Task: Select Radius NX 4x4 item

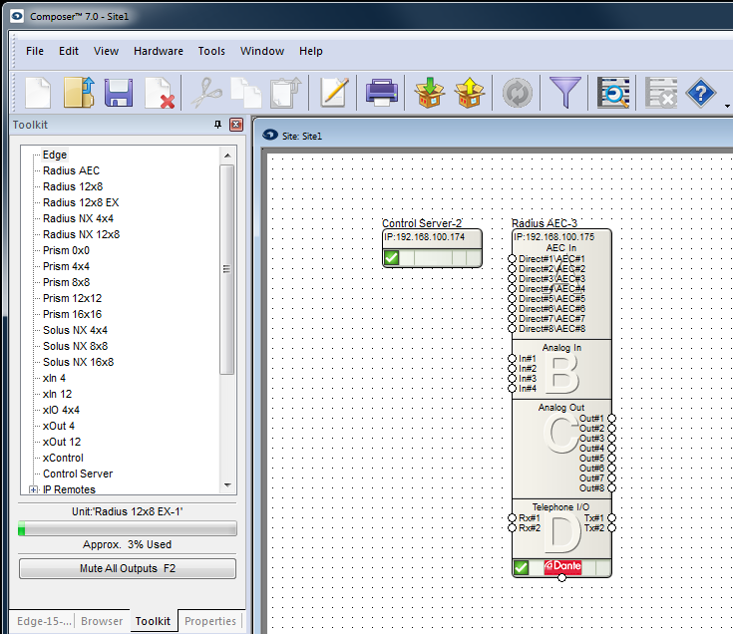Action: pyautogui.click(x=78, y=218)
